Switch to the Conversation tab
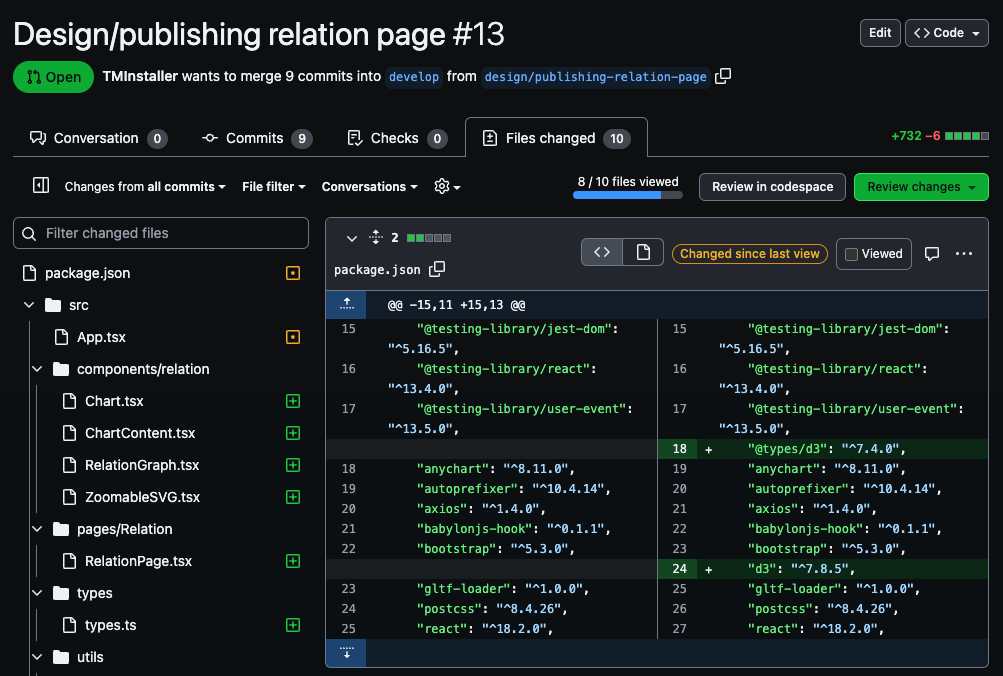 99,138
